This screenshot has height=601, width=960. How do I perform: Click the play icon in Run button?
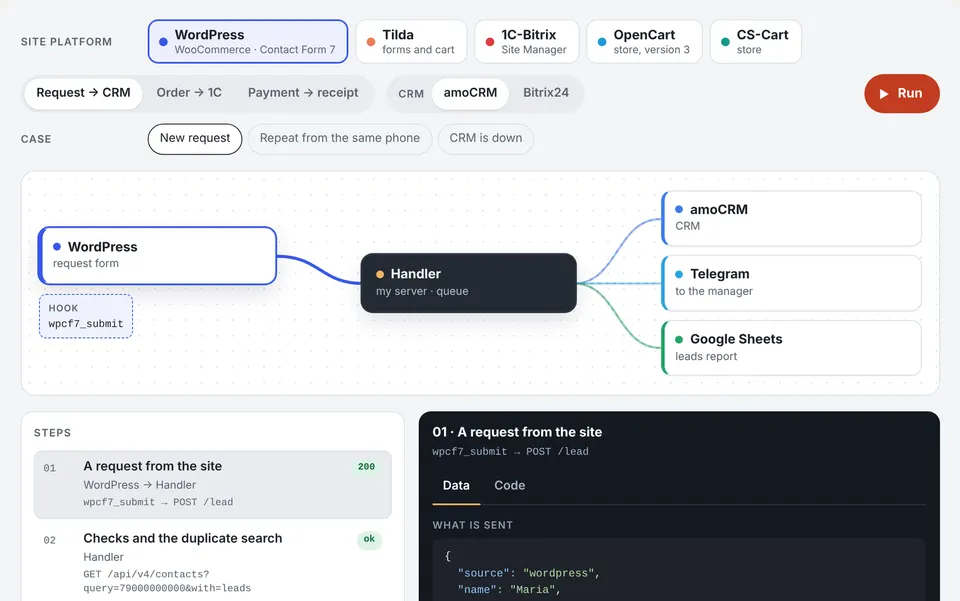883,94
